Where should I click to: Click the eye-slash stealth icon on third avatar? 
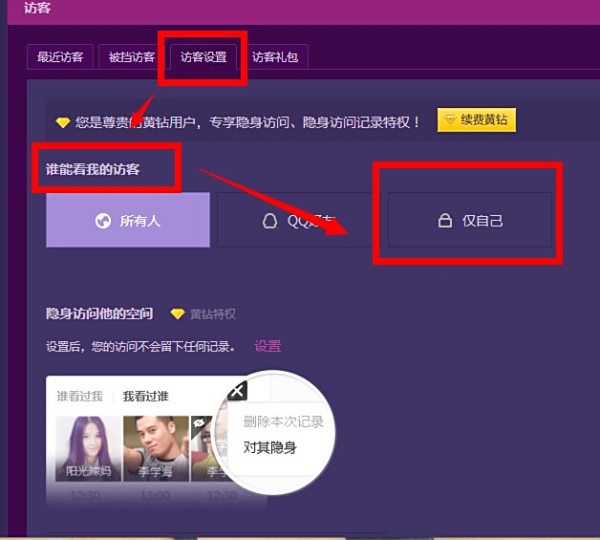point(199,424)
